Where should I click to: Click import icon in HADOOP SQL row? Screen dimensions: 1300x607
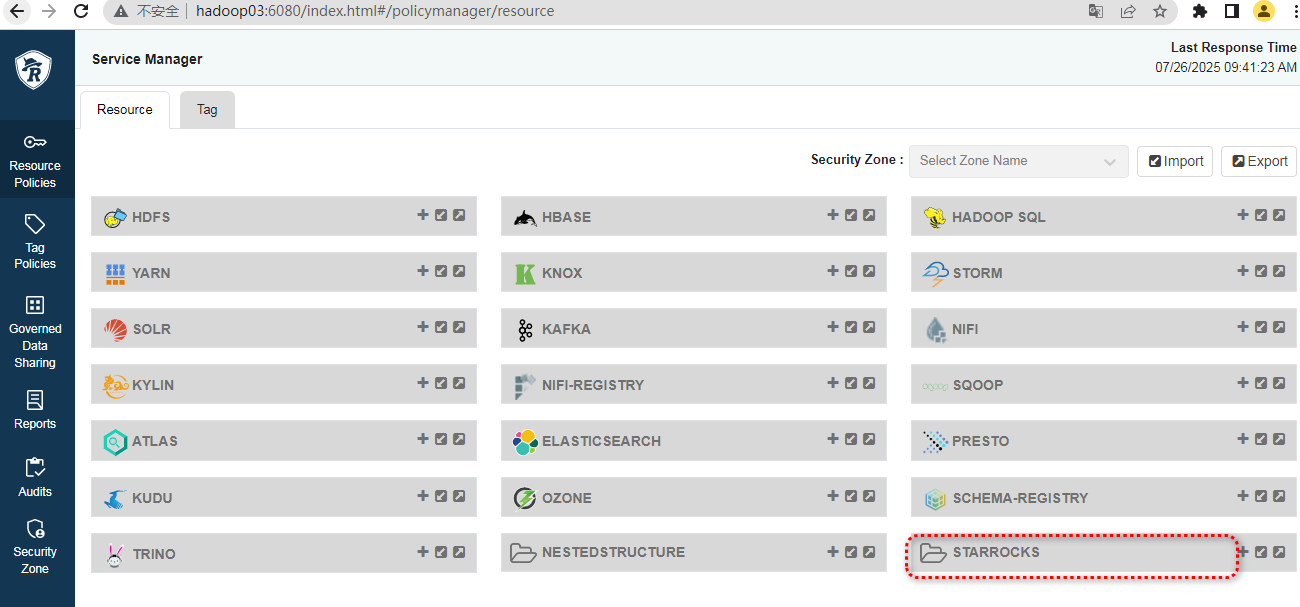[1261, 215]
